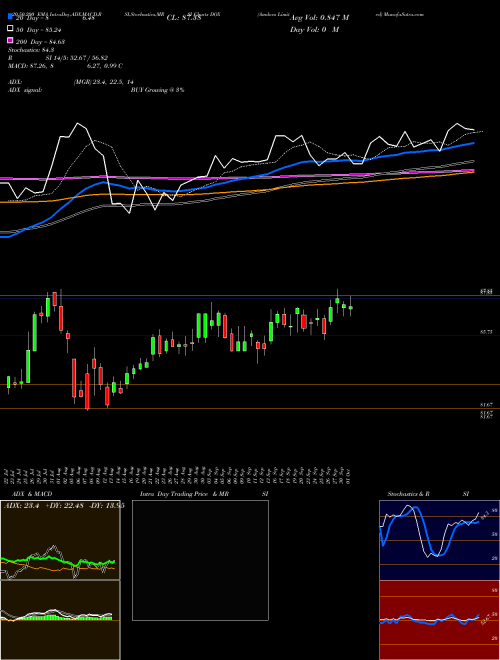Click the 'BUY Growing @ 3%' signal text
500x660 pixels.
(x=157, y=90)
